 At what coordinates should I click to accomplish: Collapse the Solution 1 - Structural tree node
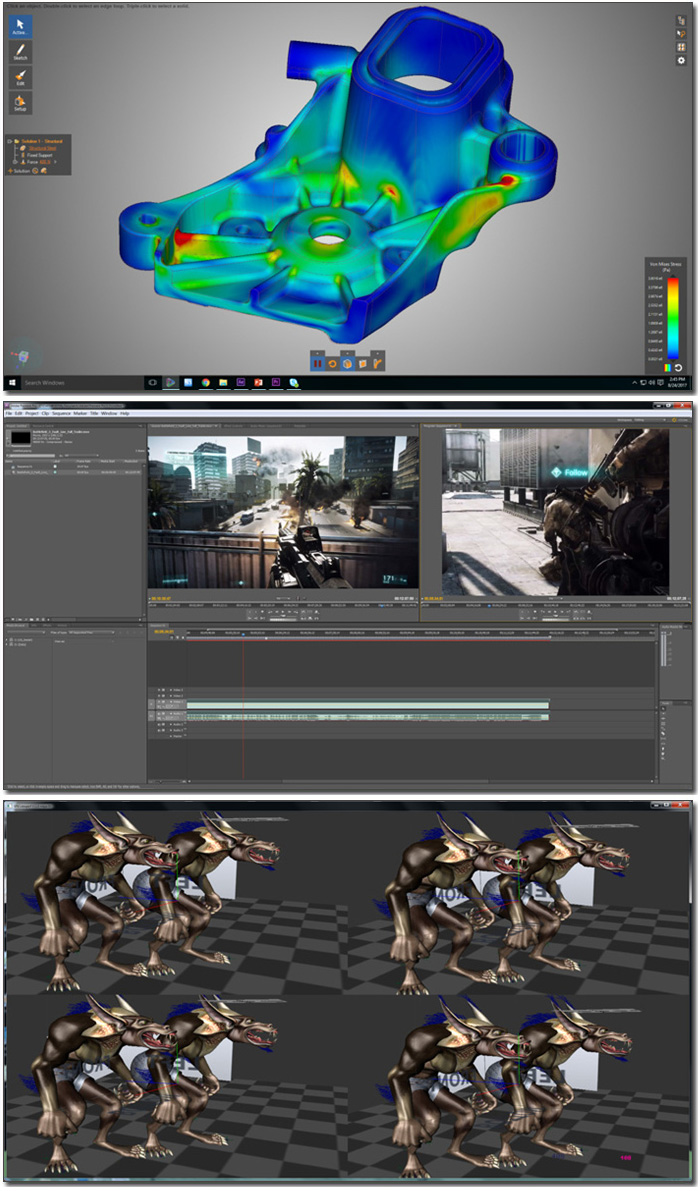(x=9, y=141)
